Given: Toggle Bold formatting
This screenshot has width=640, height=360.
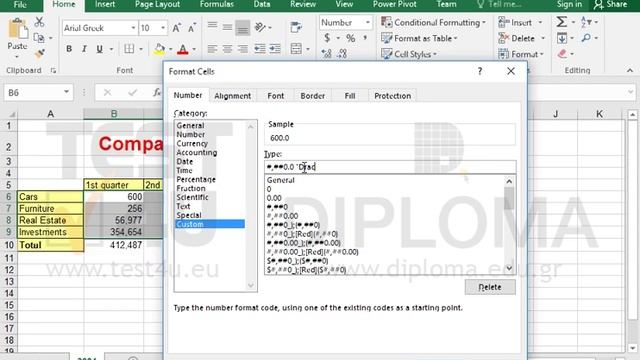Looking at the screenshot, I should pyautogui.click(x=69, y=49).
